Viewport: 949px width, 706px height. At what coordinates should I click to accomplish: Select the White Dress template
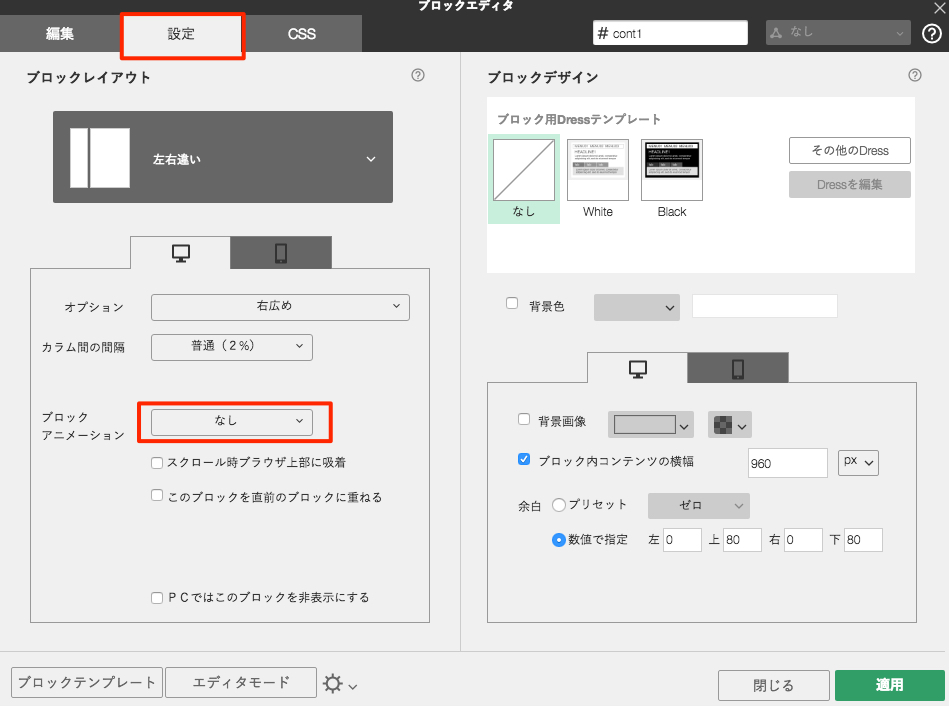[x=597, y=179]
